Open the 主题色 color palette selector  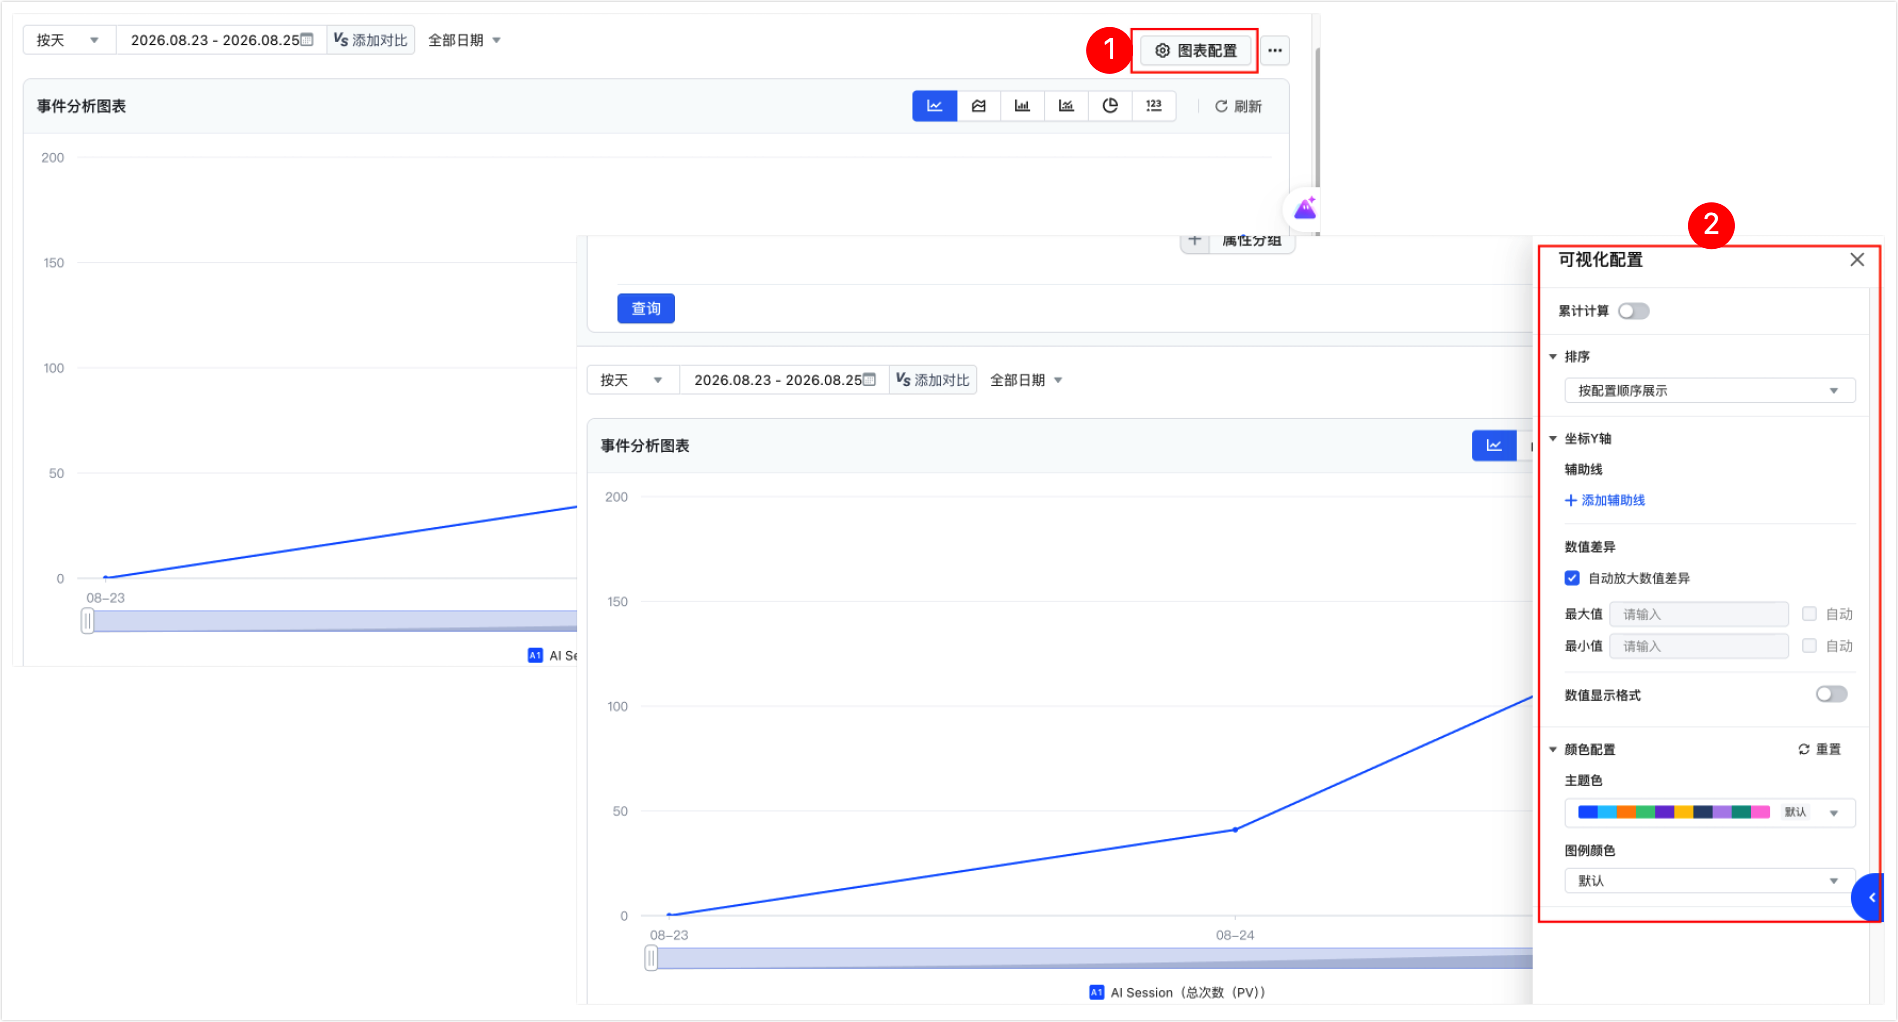click(1710, 812)
